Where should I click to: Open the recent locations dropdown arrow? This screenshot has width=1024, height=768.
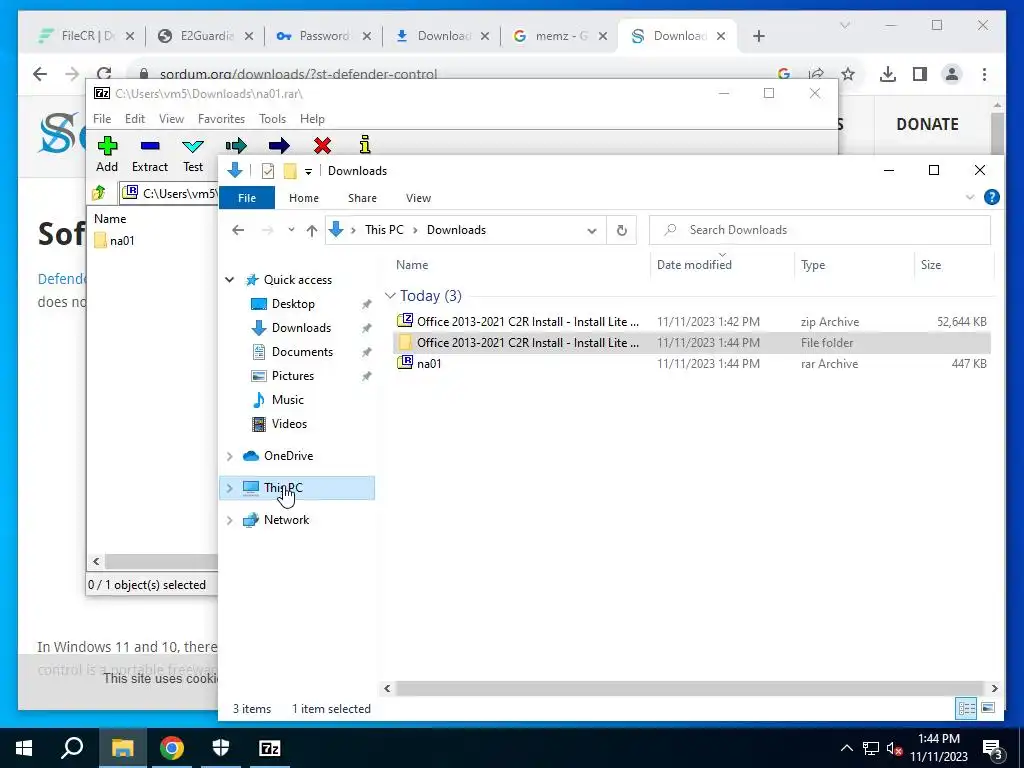pos(291,230)
